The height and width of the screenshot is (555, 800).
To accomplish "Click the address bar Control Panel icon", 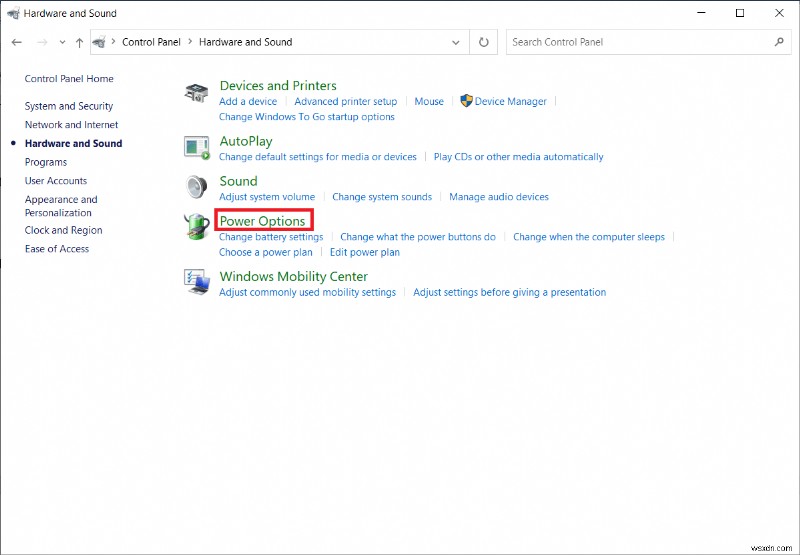I will point(99,42).
